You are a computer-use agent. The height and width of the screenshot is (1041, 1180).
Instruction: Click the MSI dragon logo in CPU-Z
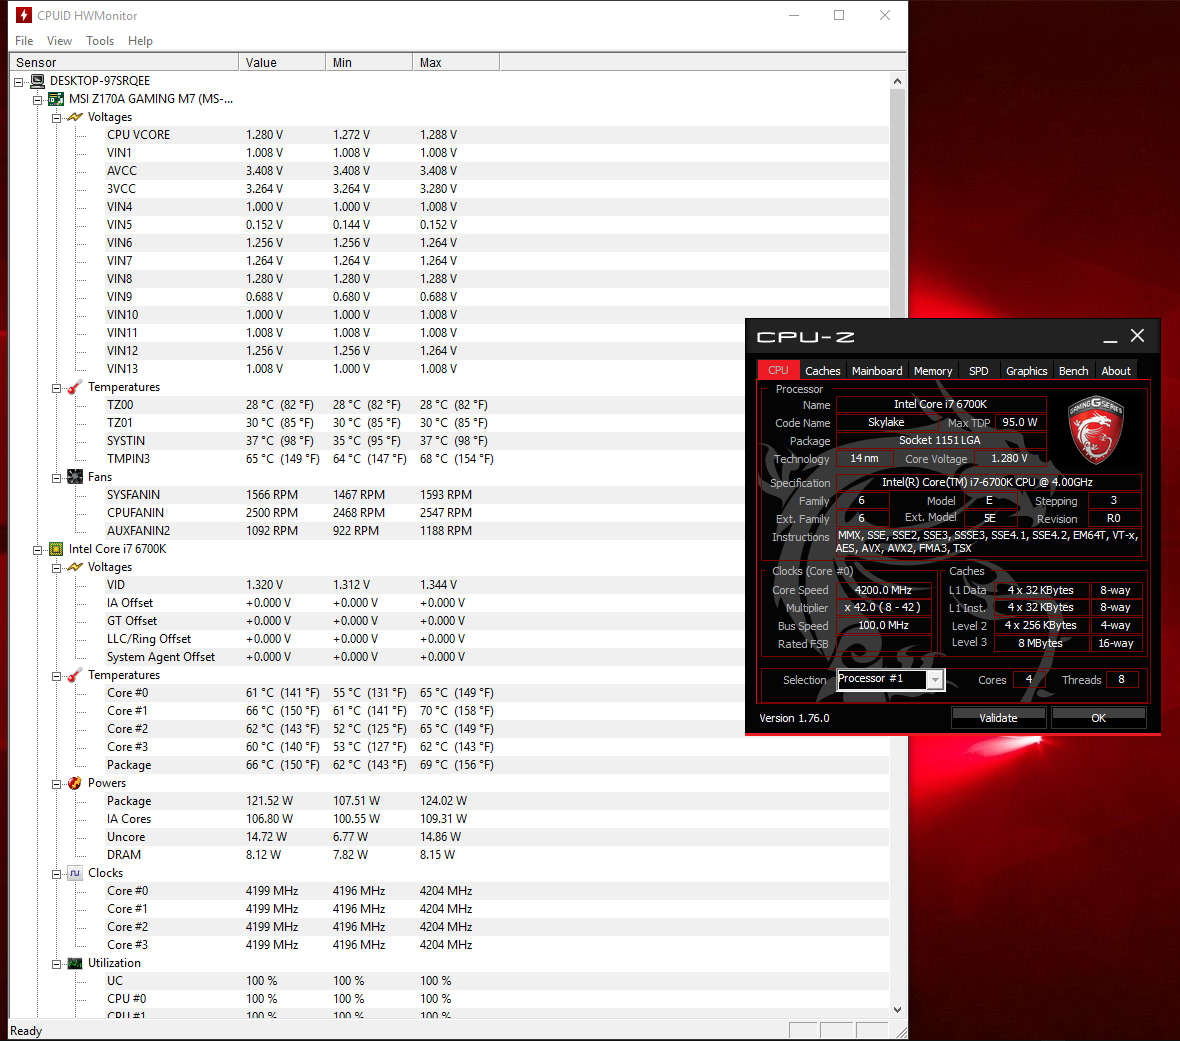pos(1096,428)
